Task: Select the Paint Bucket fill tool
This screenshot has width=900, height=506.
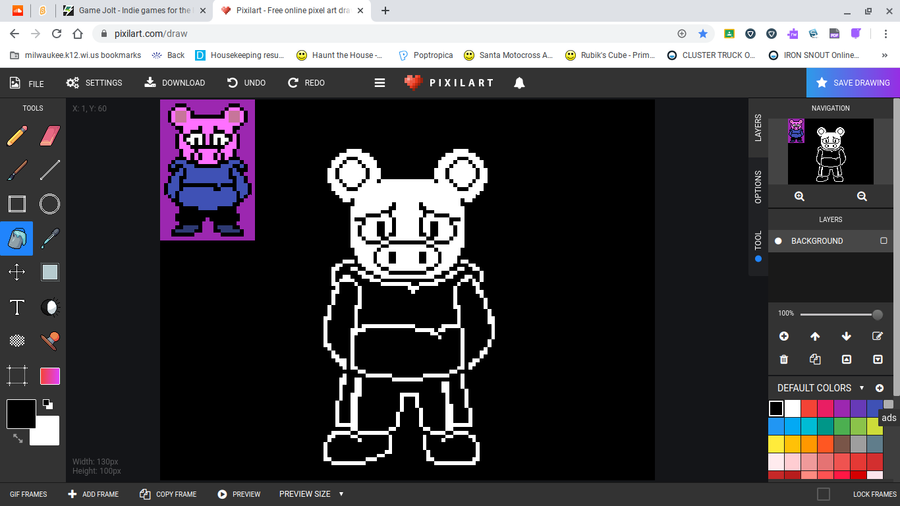Action: 17,238
